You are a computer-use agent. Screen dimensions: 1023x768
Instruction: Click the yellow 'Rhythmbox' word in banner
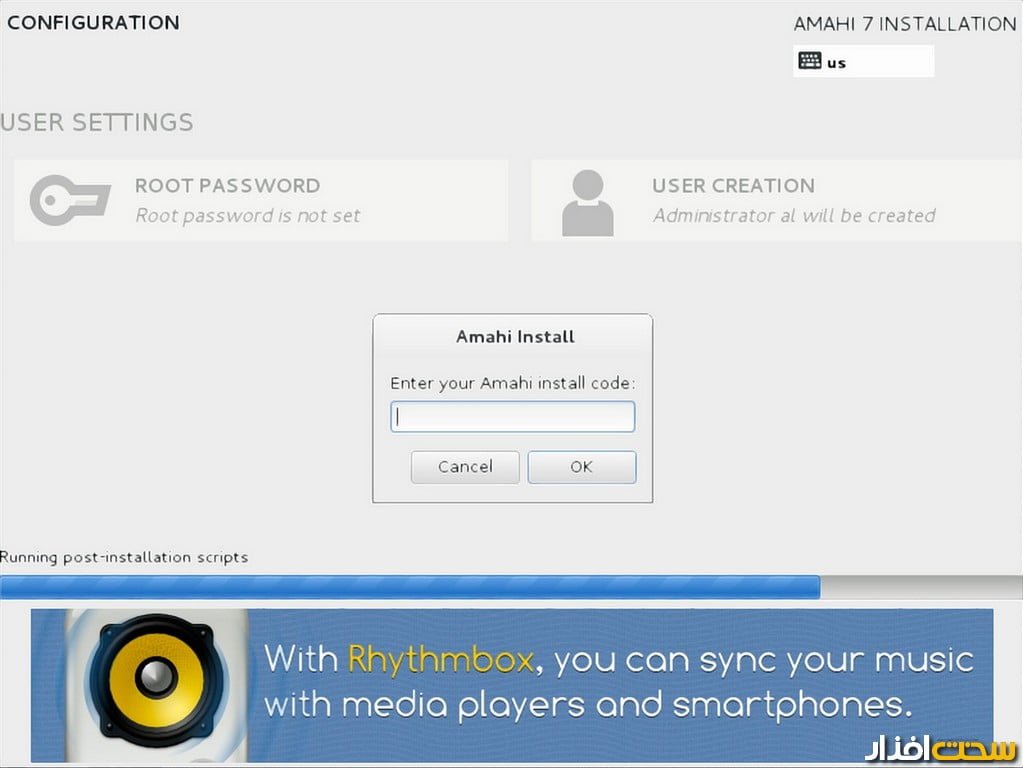[439, 659]
